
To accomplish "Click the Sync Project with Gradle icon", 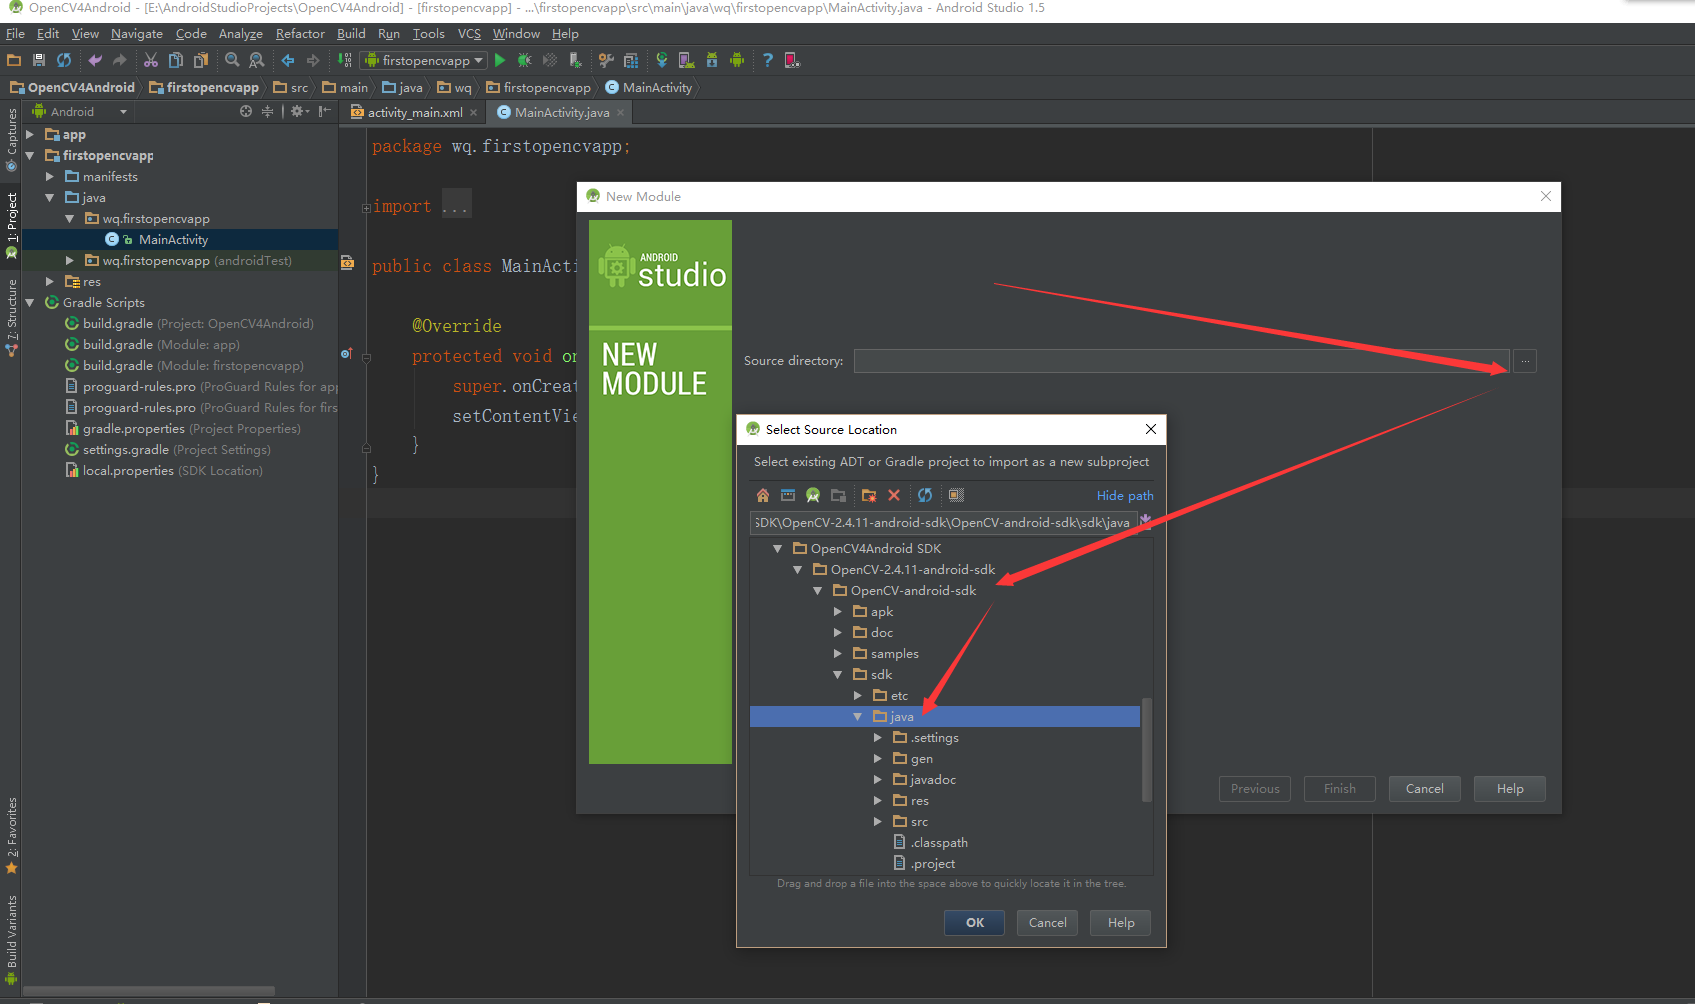I will [x=661, y=60].
